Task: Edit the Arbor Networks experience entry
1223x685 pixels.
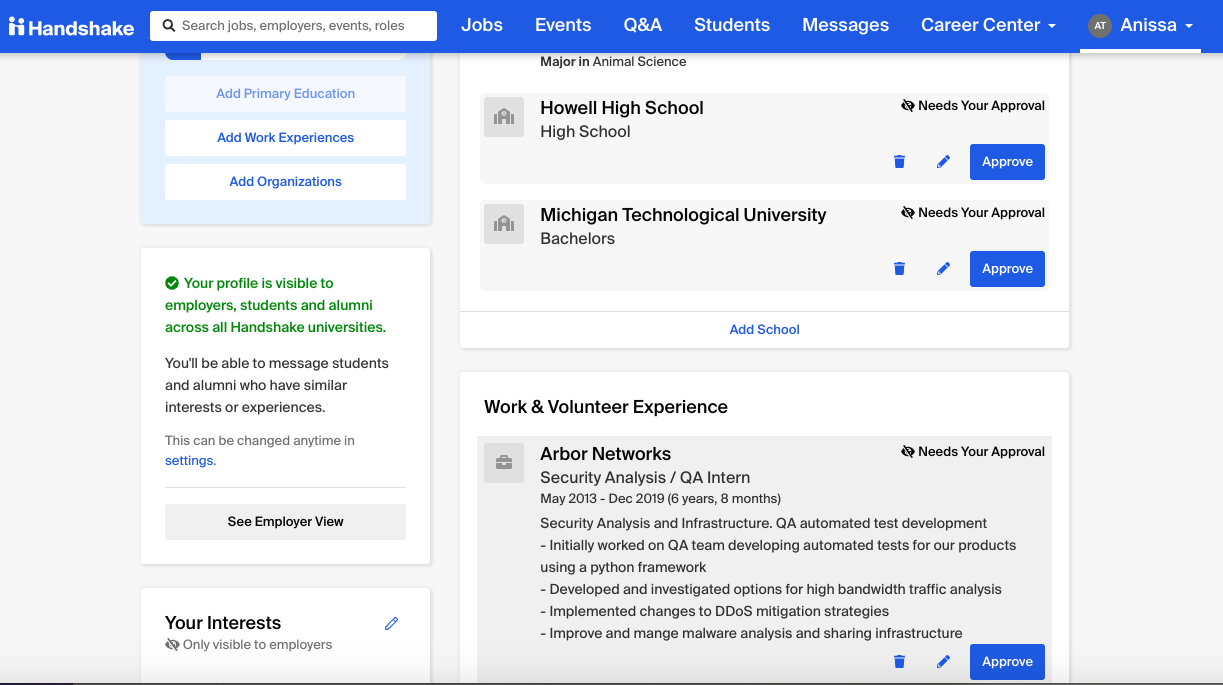Action: coord(942,661)
